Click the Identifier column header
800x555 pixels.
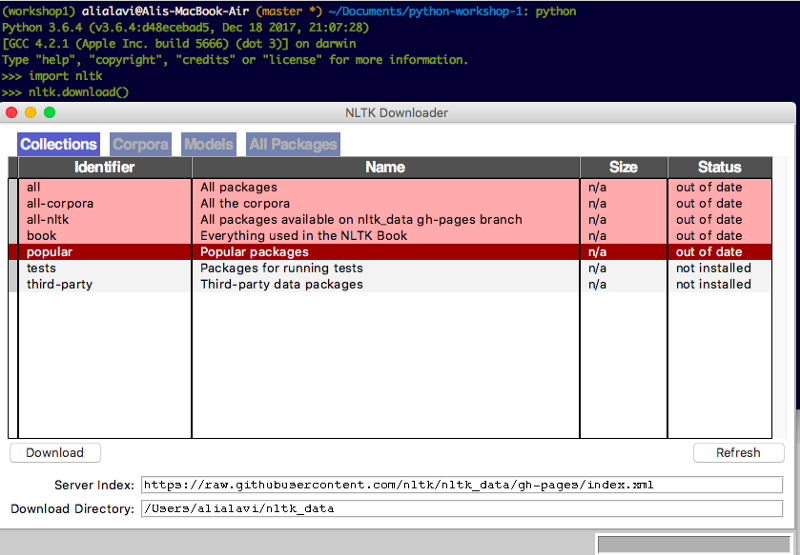click(x=105, y=167)
